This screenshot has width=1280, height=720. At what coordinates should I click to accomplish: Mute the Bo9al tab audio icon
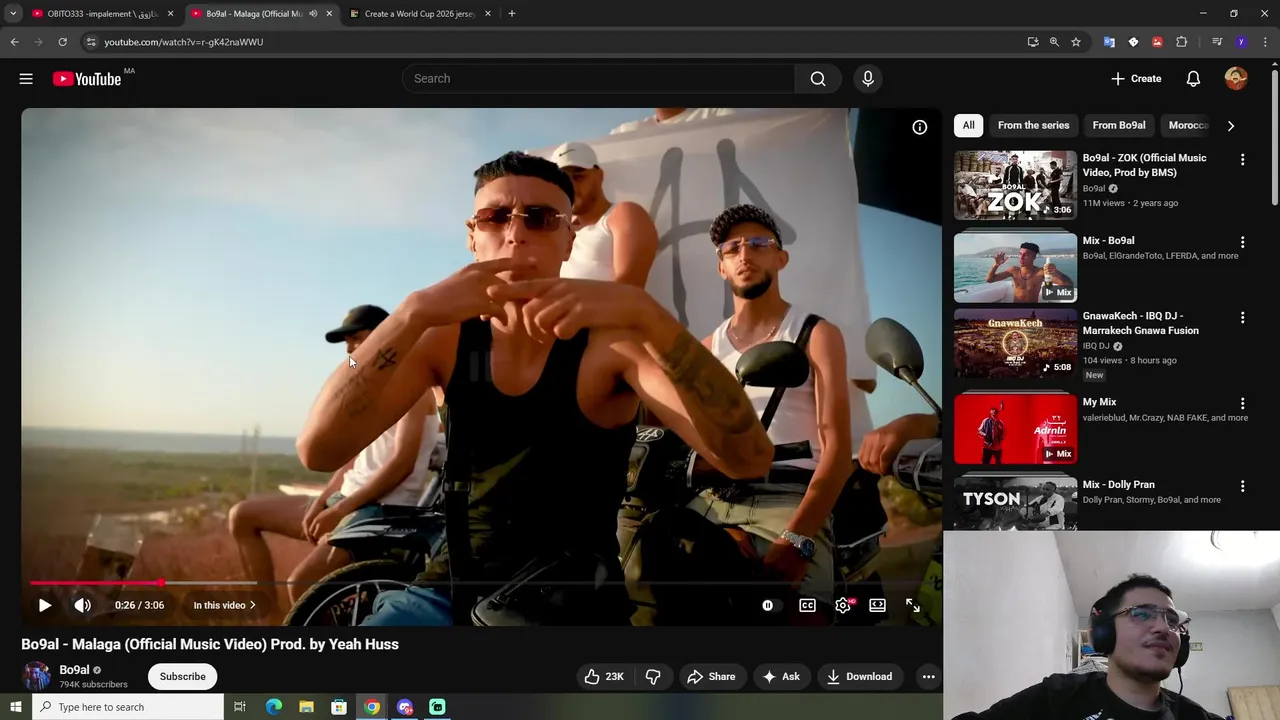coord(313,14)
